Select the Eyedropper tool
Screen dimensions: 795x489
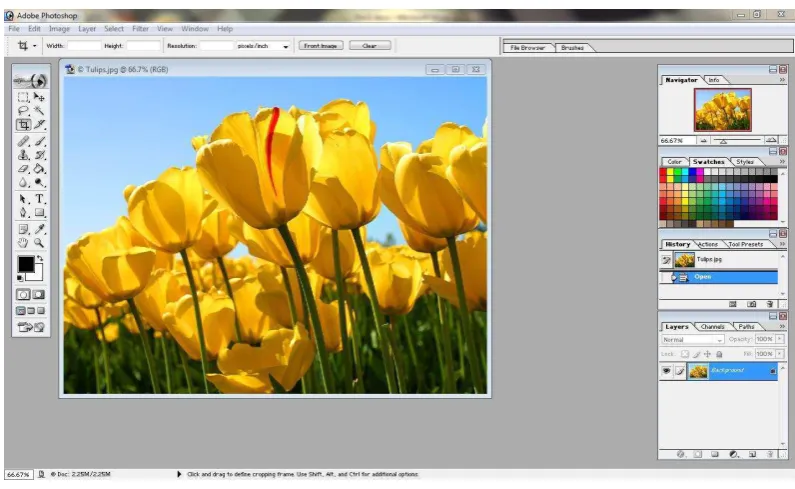[x=39, y=229]
